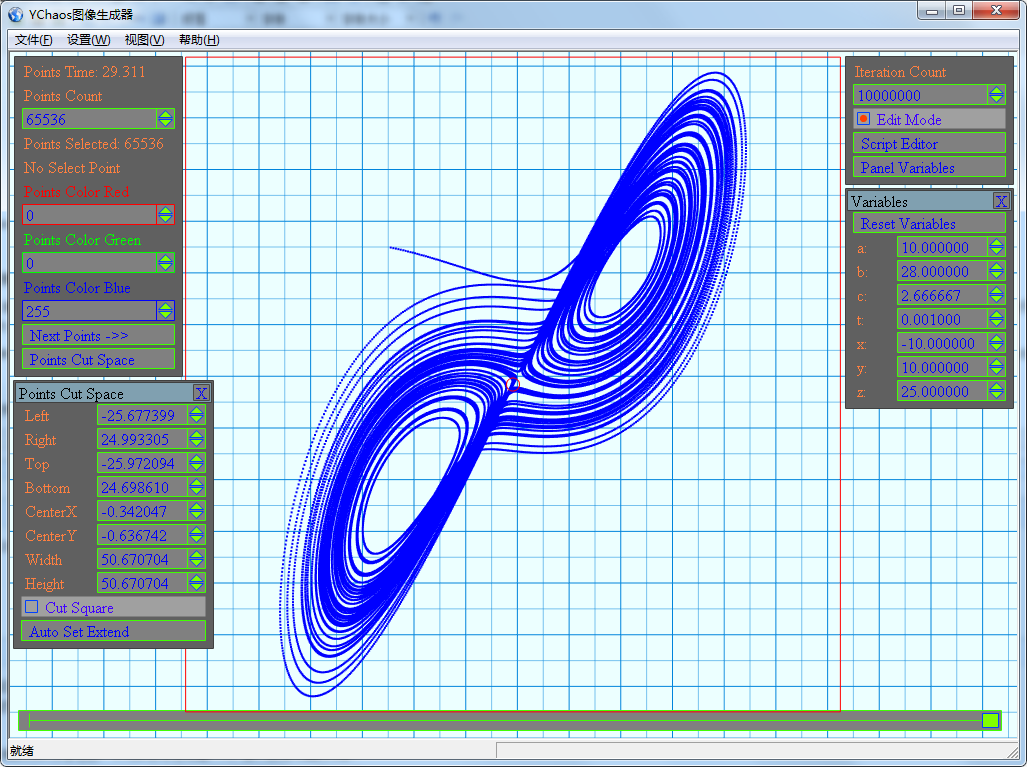Click the Points Color Red spinner

coord(166,215)
